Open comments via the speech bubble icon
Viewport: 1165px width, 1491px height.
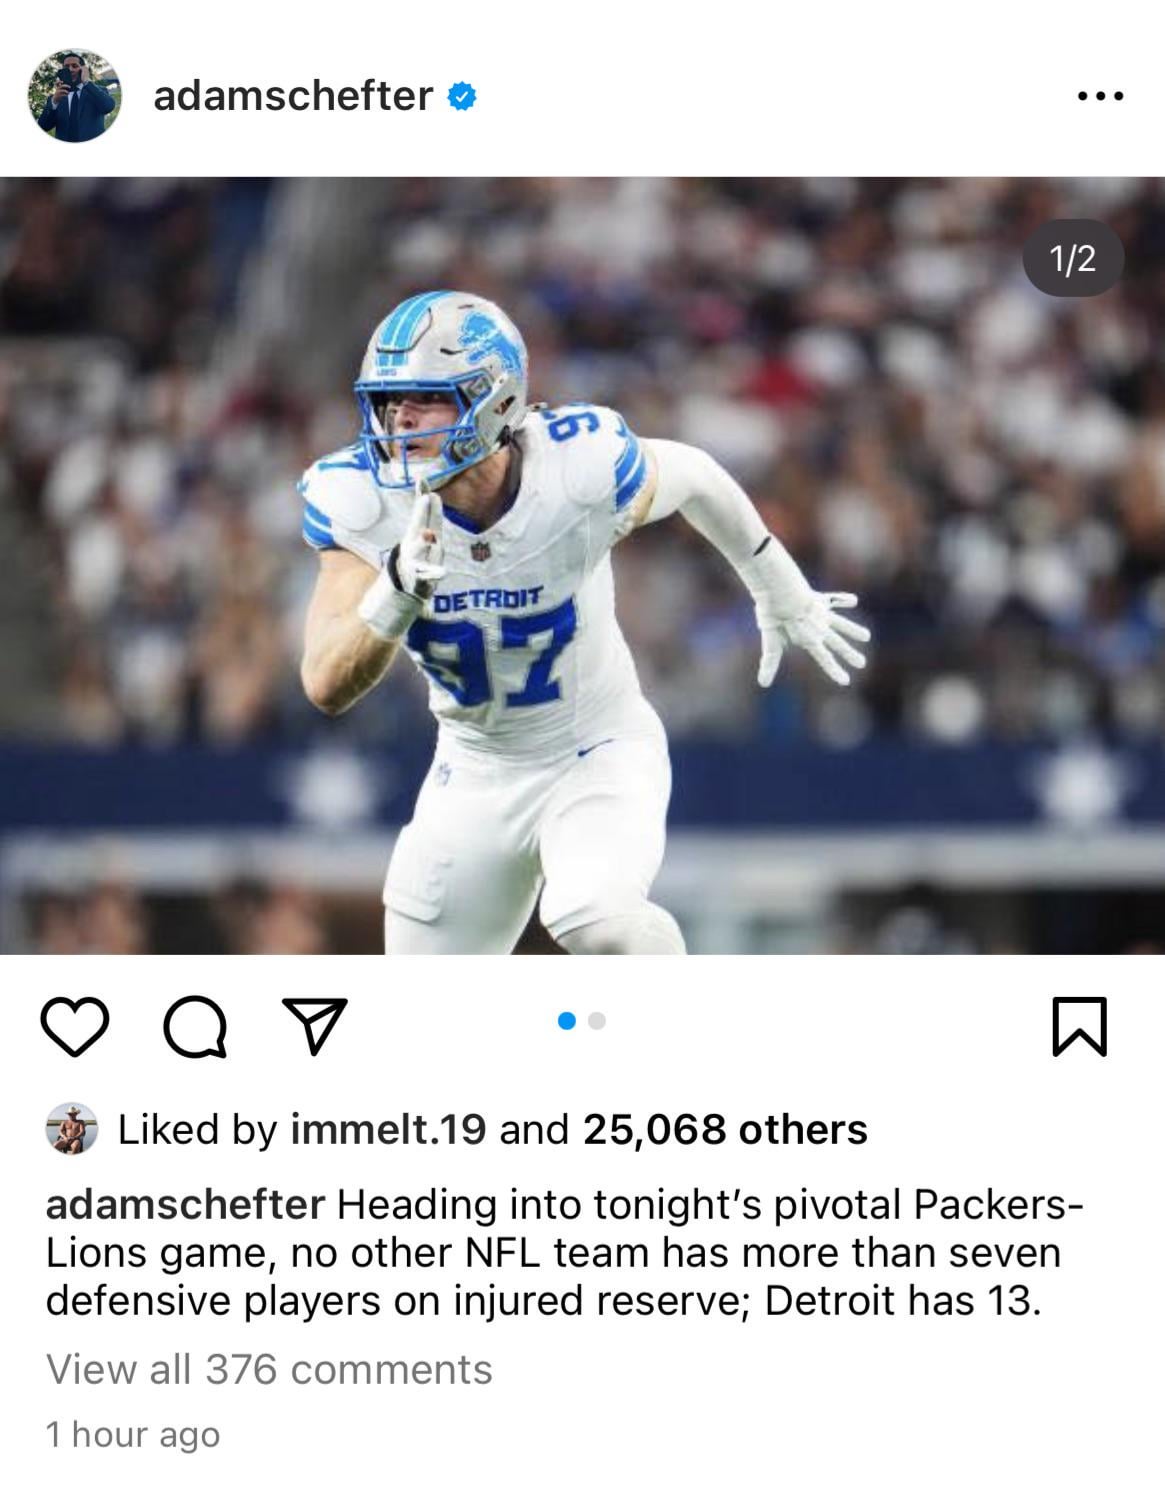tap(195, 1027)
